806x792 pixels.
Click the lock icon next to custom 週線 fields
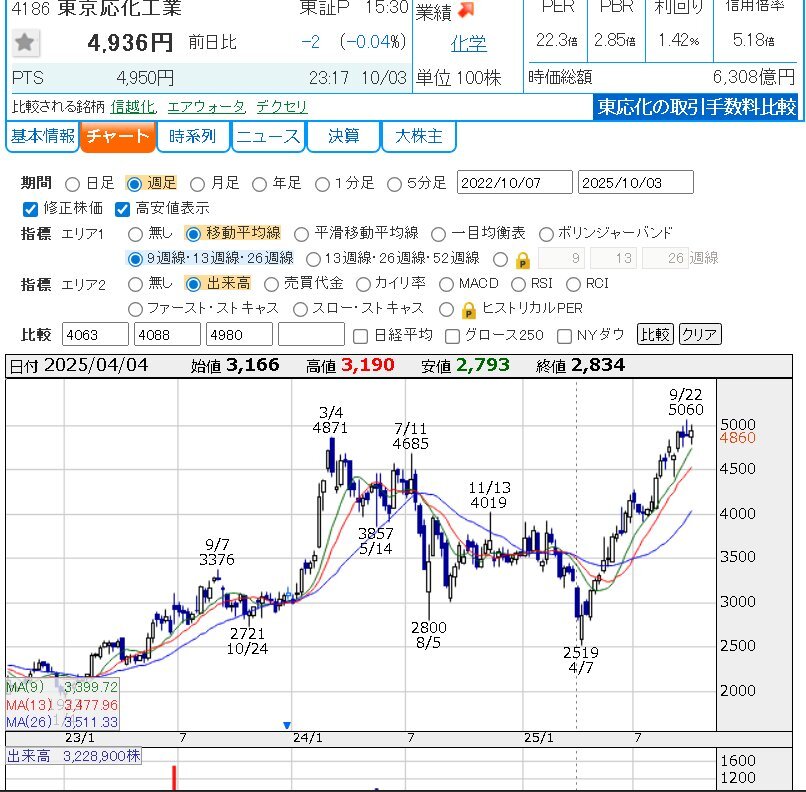523,261
